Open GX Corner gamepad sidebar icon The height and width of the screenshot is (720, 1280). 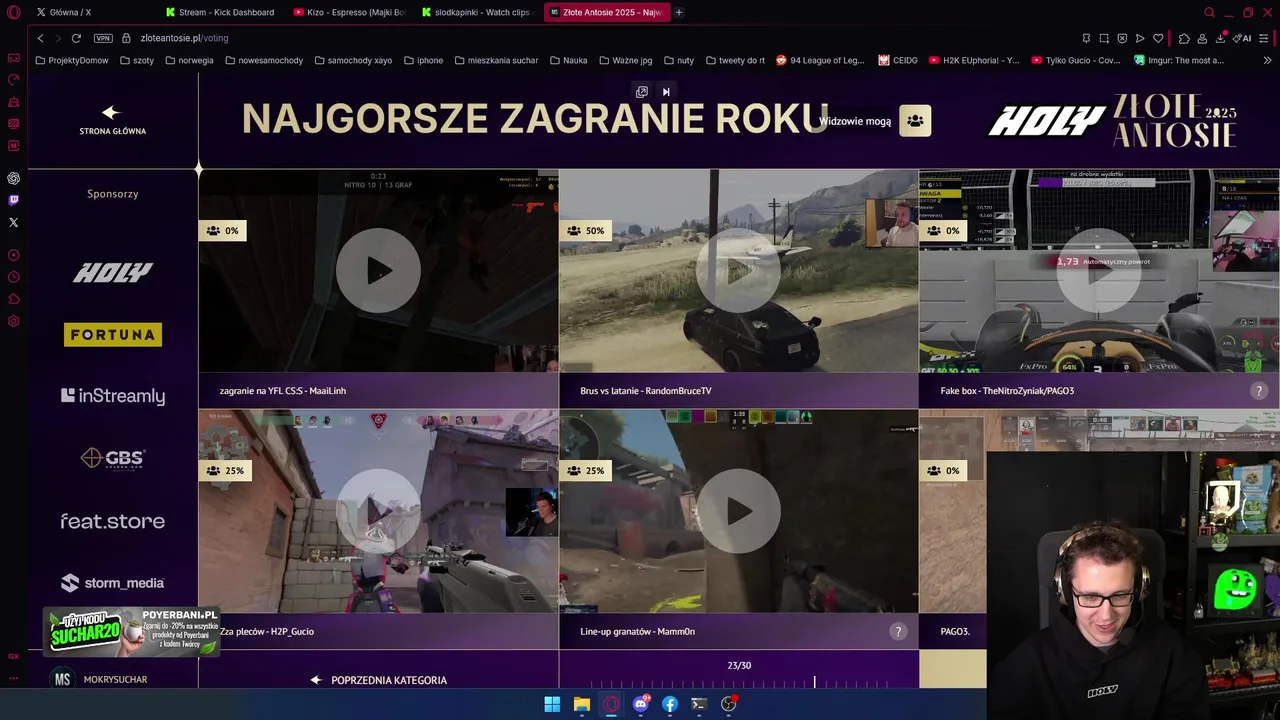pyautogui.click(x=14, y=58)
